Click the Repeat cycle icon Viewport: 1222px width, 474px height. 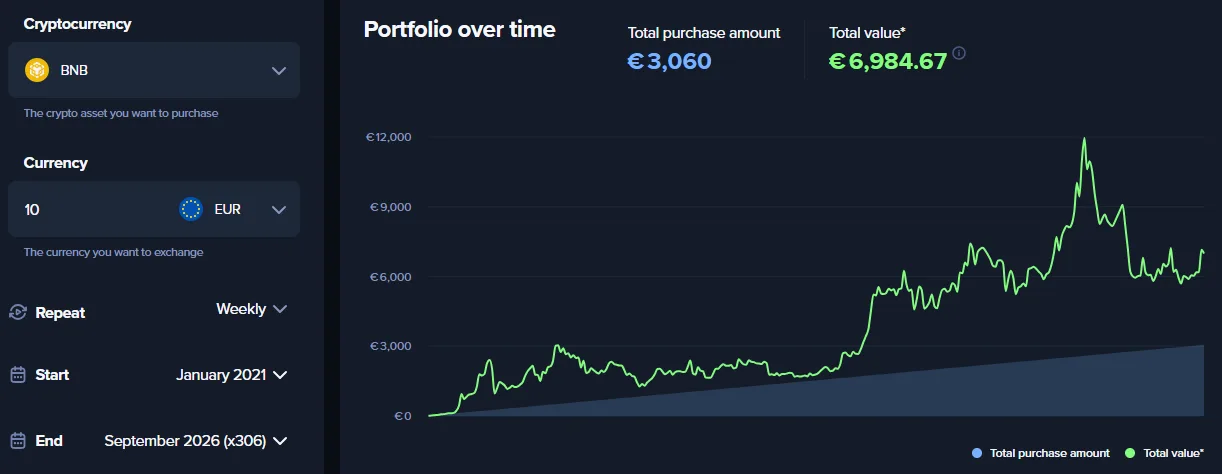[x=17, y=312]
